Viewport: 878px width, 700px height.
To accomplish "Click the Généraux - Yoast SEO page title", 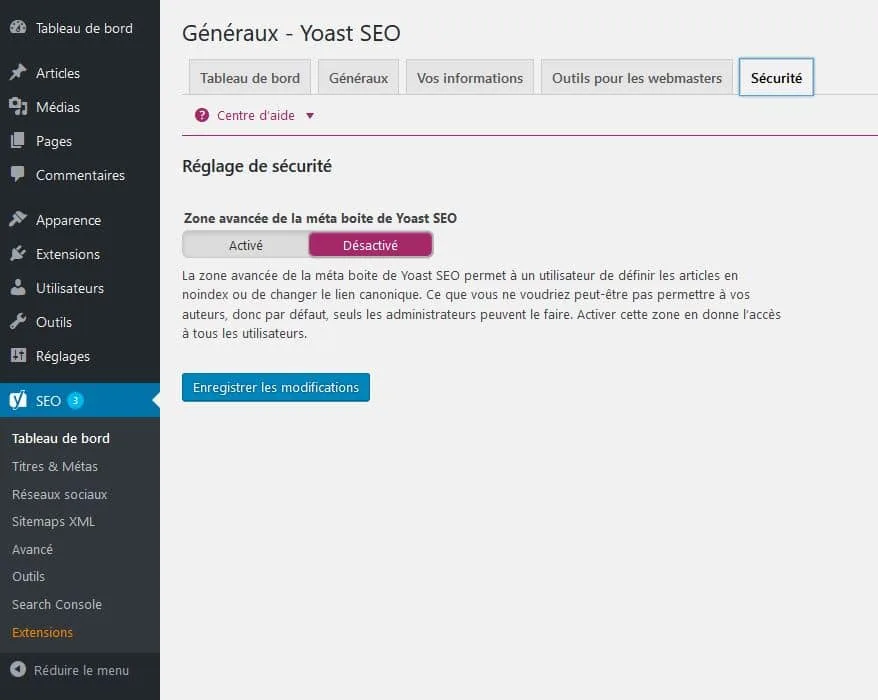I will point(291,33).
